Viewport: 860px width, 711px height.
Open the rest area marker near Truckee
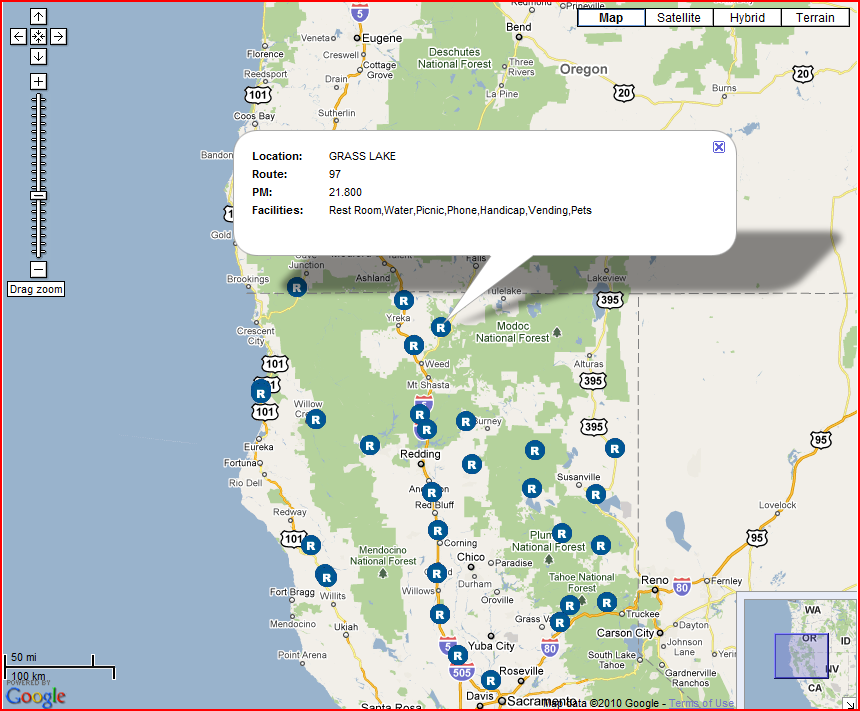tap(608, 602)
